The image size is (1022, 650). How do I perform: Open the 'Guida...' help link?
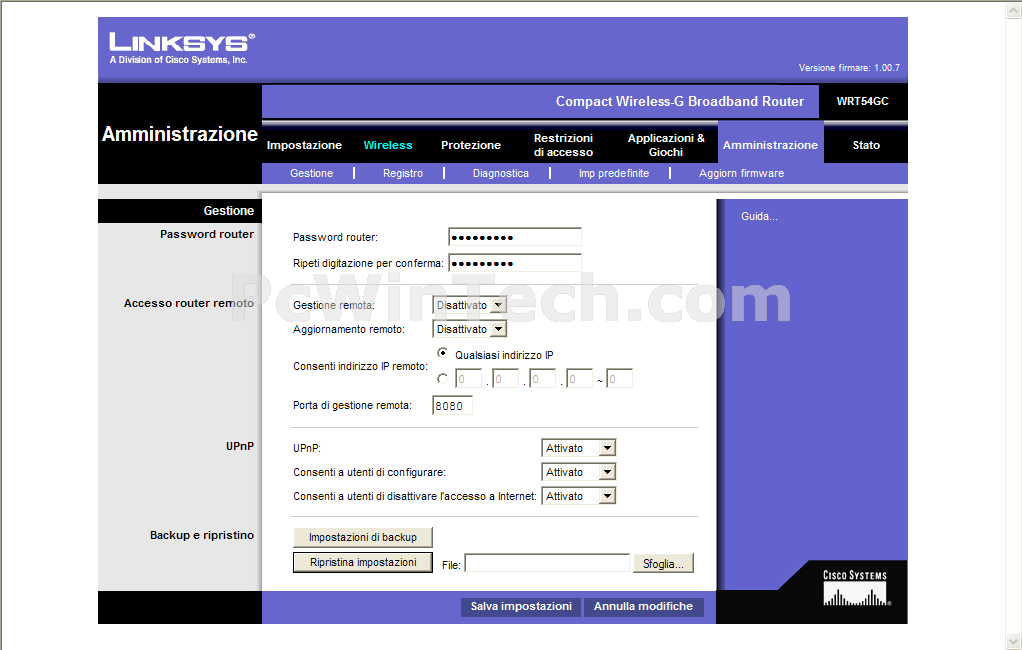click(x=759, y=216)
